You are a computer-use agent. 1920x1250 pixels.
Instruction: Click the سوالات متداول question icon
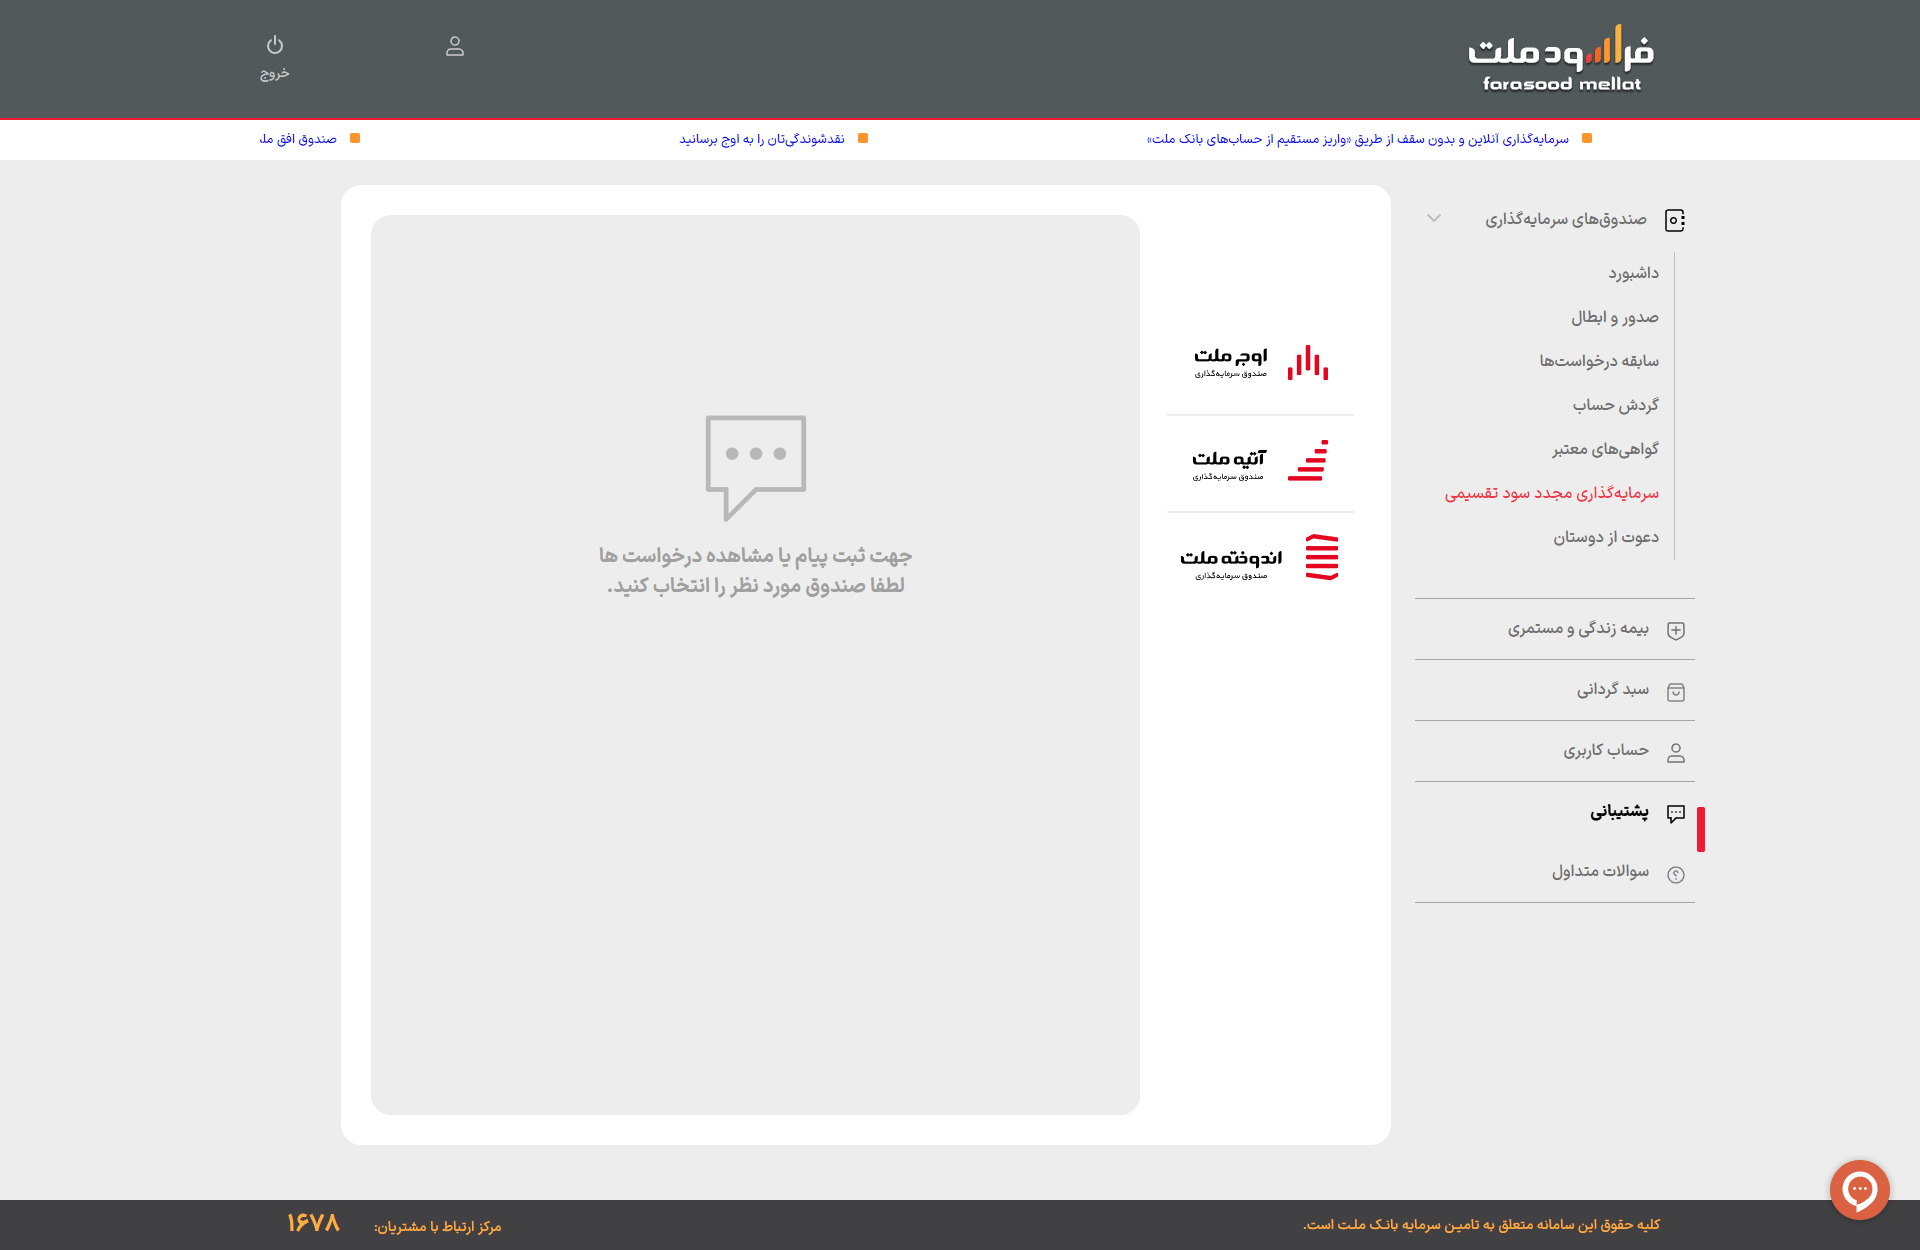1676,875
